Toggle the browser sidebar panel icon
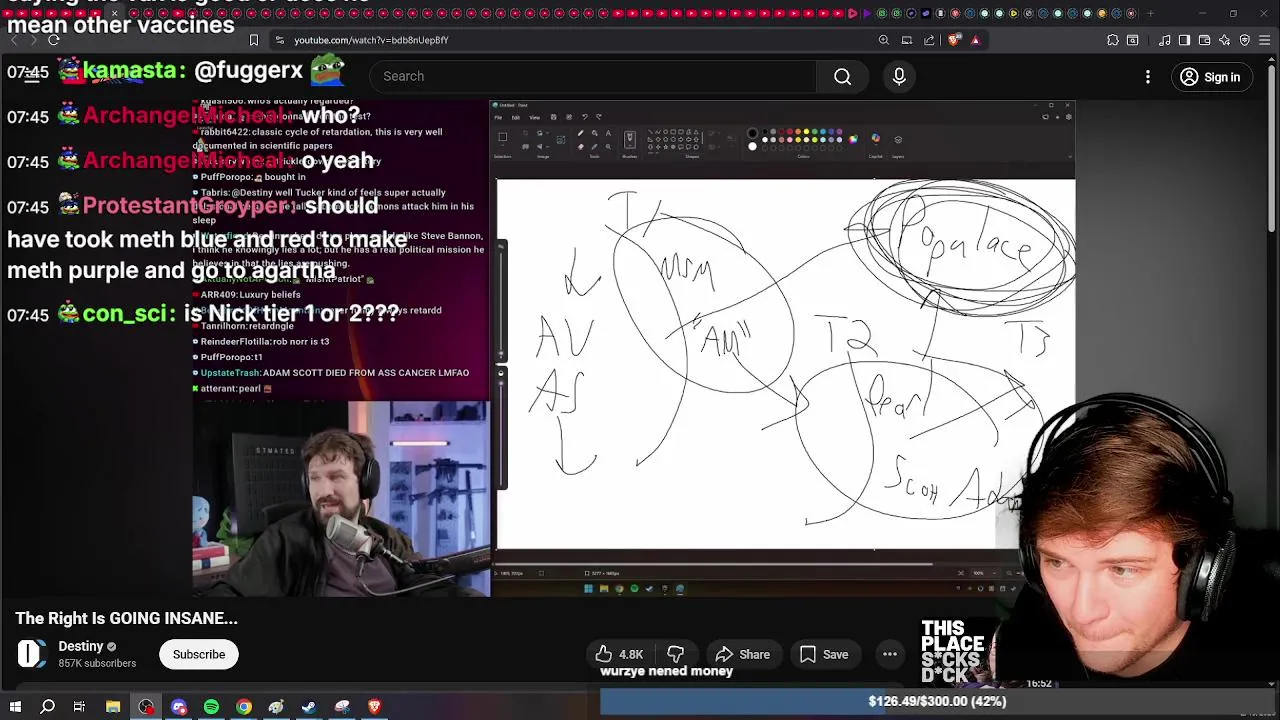Viewport: 1280px width, 720px height. click(1184, 40)
